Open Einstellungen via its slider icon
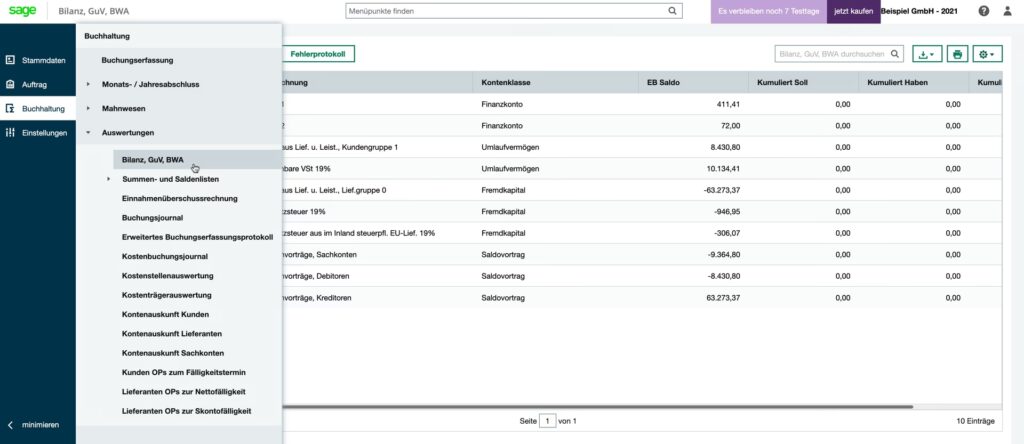1024x444 pixels. (x=10, y=132)
